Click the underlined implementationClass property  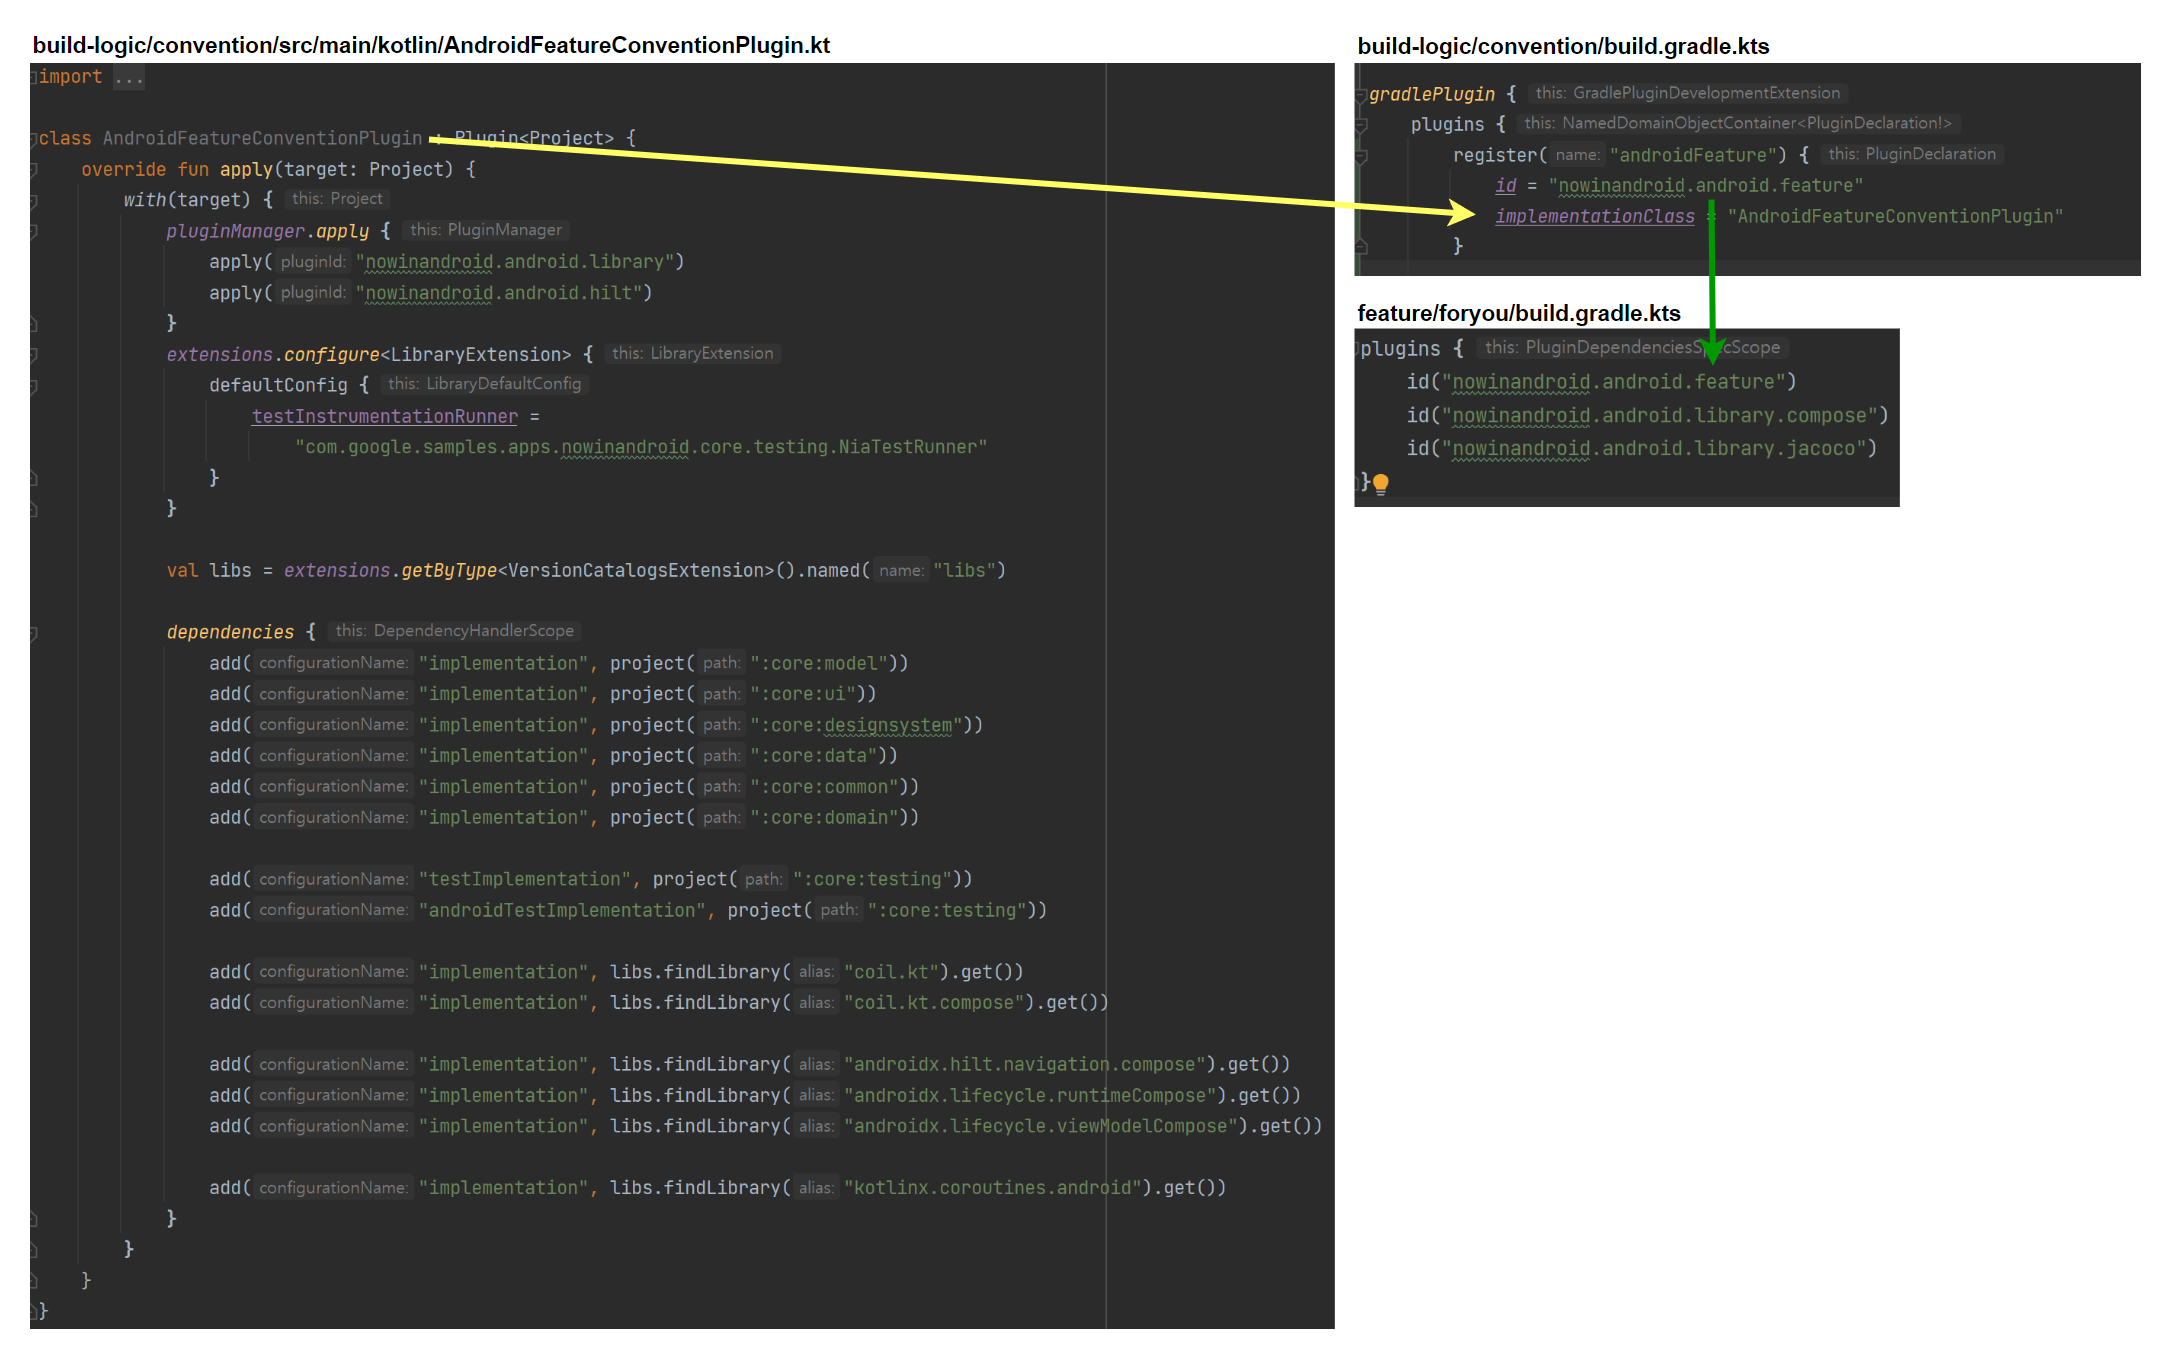coord(1594,216)
